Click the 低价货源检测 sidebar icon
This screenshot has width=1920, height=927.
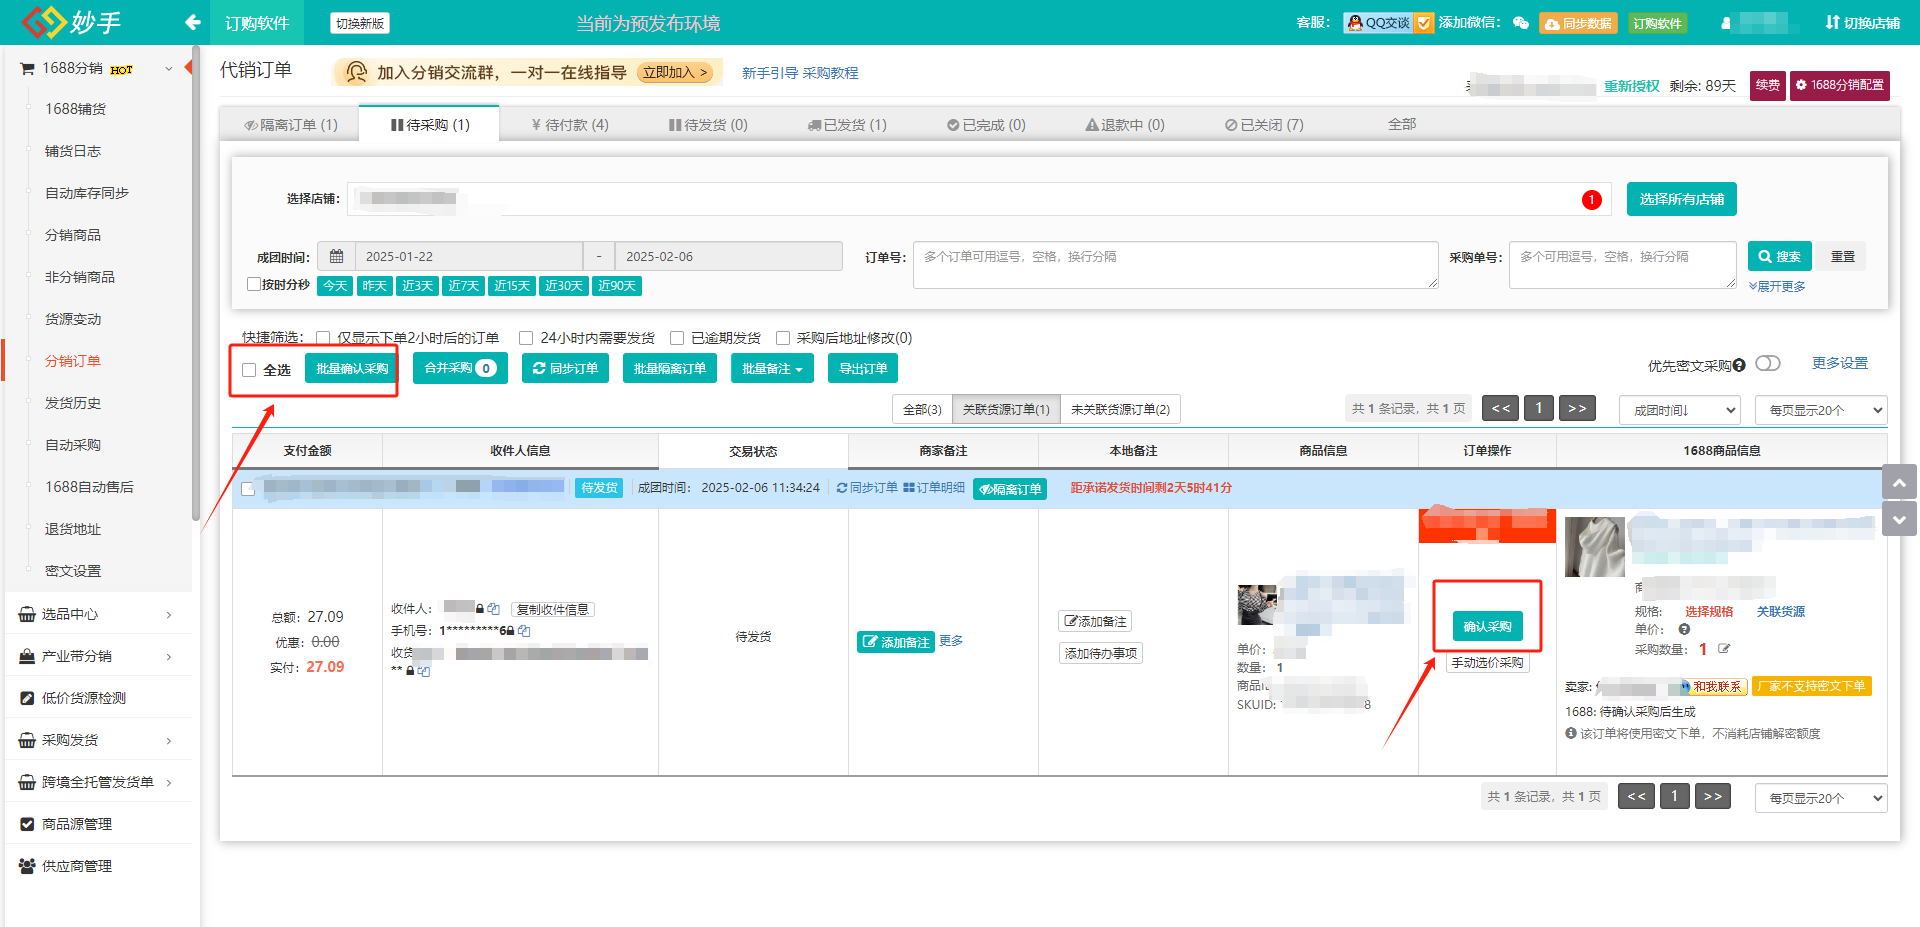27,698
